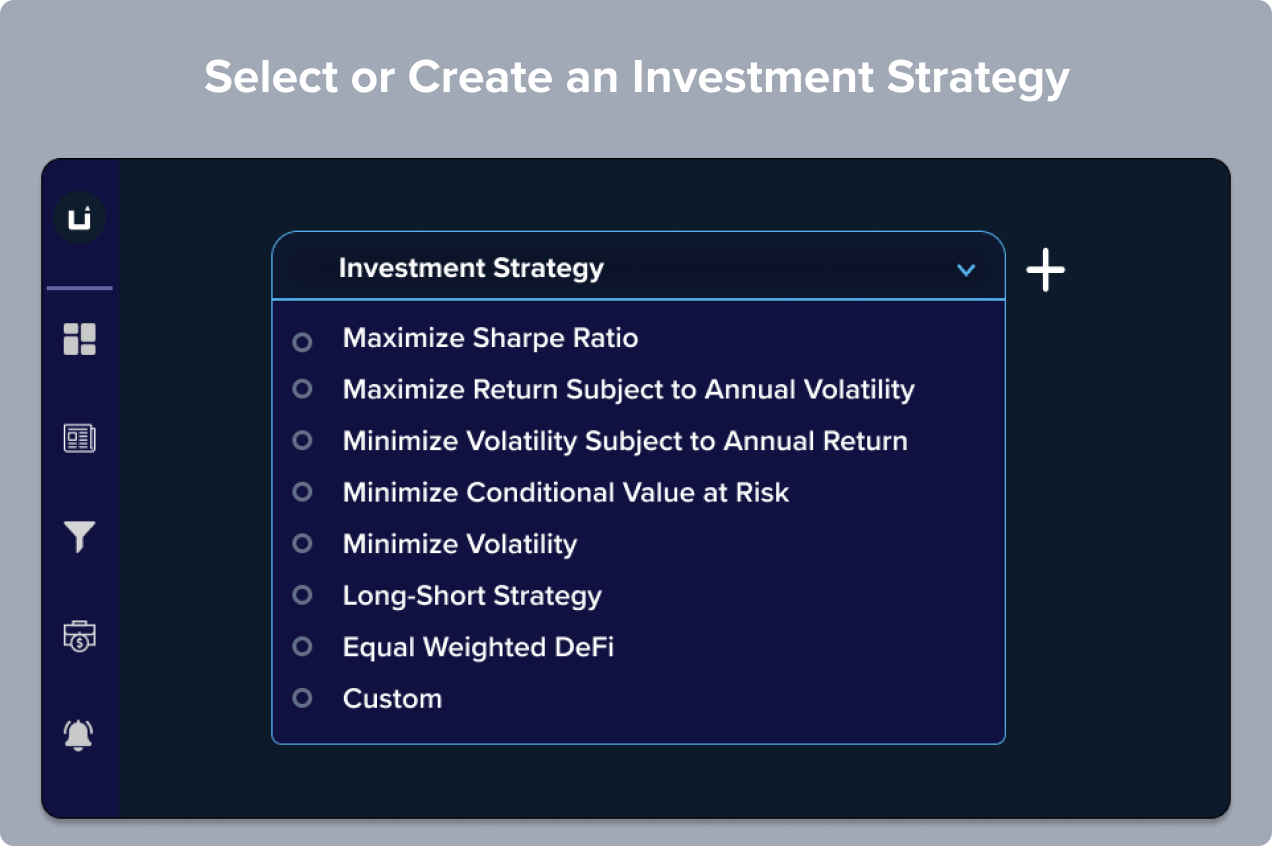Choose Equal Weighted DeFi option
Image resolution: width=1272 pixels, height=846 pixels.
478,647
